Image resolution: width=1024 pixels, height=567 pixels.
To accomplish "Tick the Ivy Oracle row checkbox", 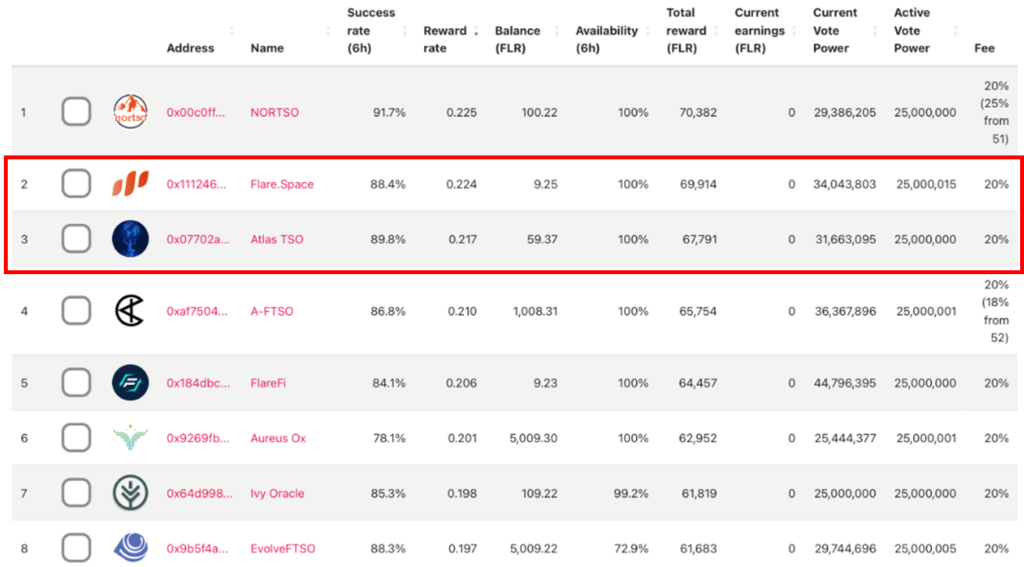I will [x=76, y=493].
